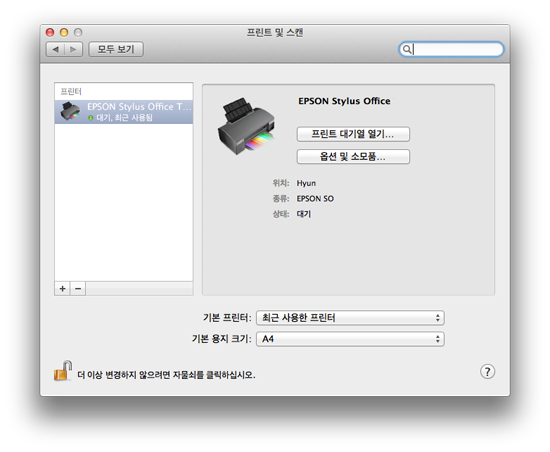Remove printer with minus button
This screenshot has width=550, height=452.
(x=78, y=289)
